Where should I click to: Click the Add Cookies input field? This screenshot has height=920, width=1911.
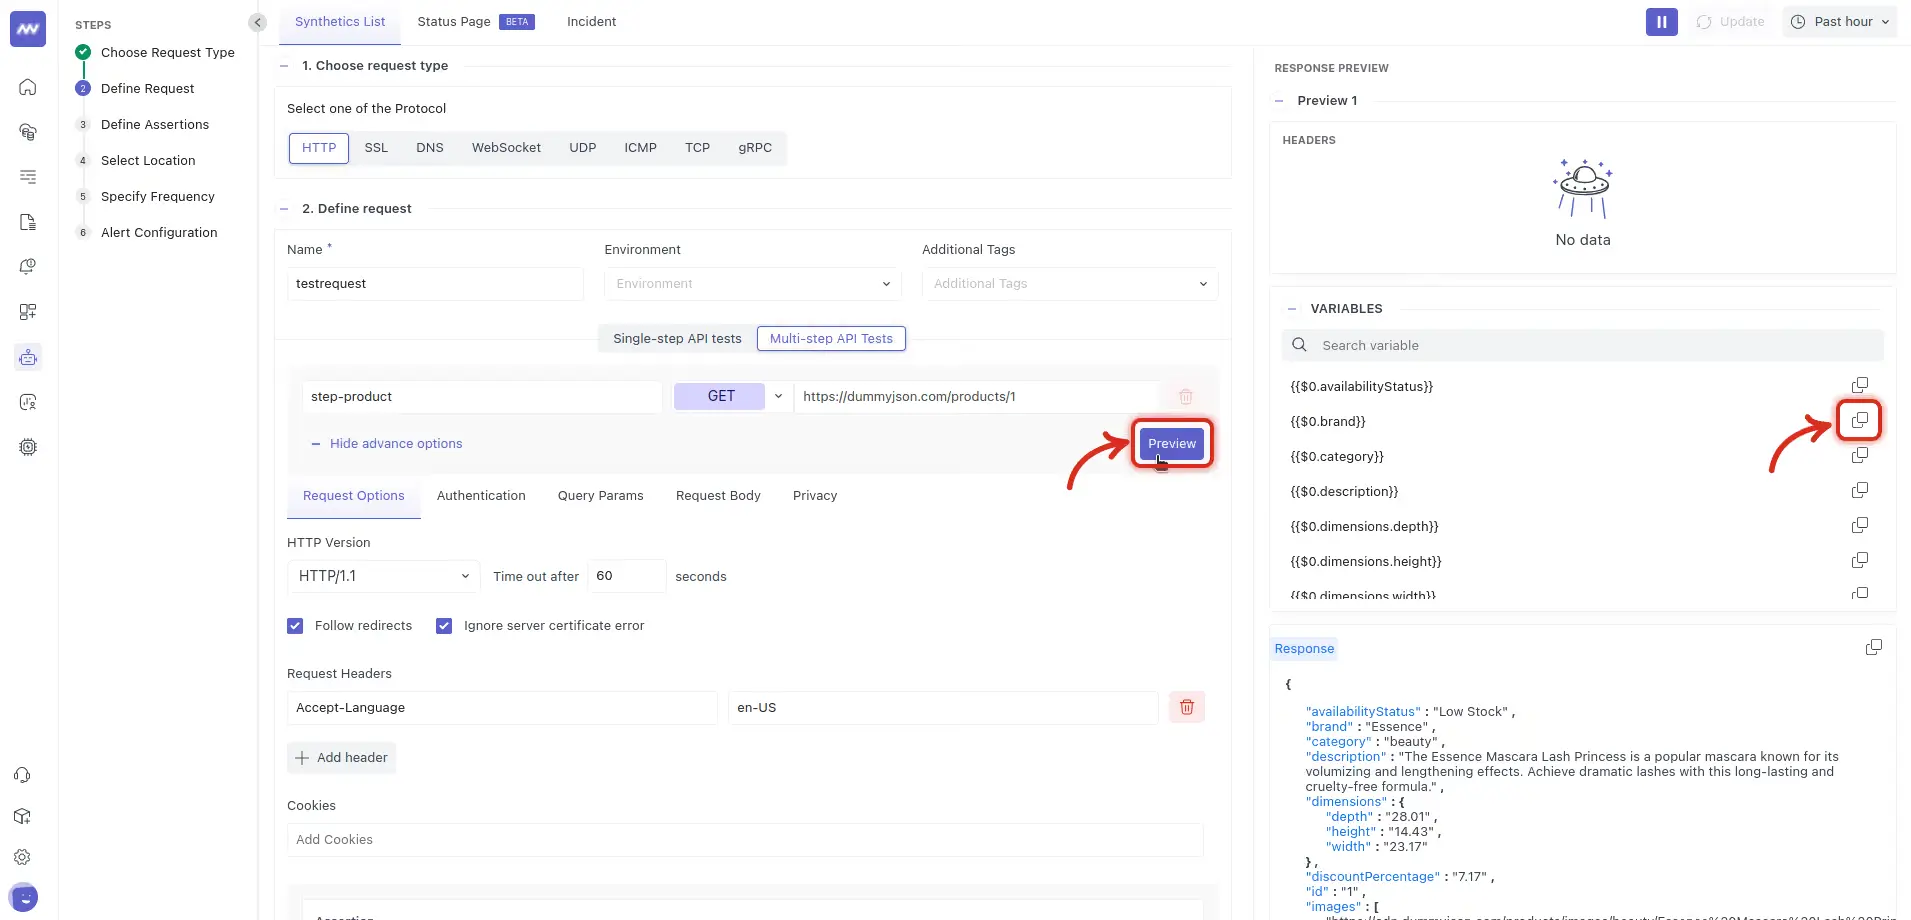click(x=745, y=840)
